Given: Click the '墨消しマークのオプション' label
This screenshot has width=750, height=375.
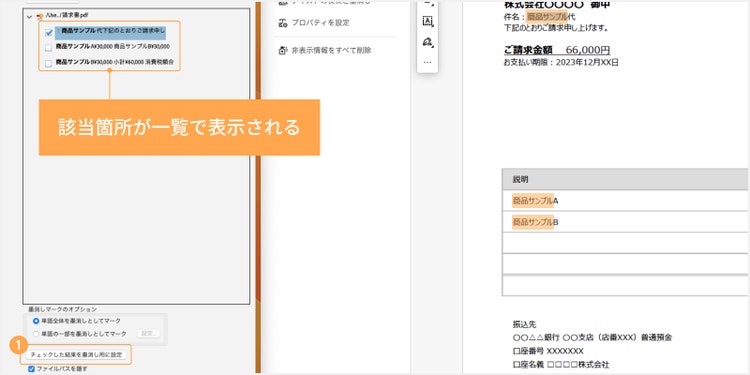Looking at the screenshot, I should [62, 309].
